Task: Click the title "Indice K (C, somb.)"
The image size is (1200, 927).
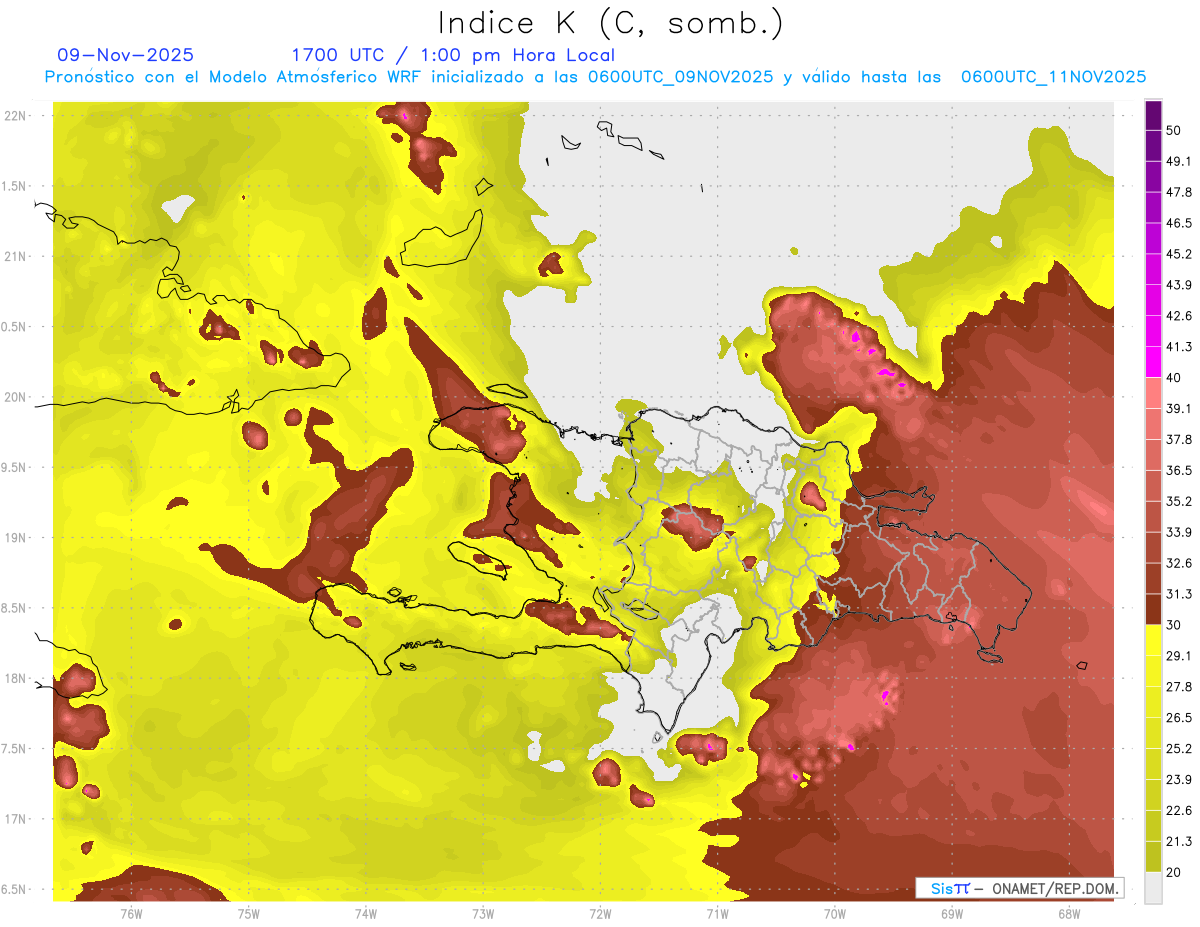Action: (610, 24)
